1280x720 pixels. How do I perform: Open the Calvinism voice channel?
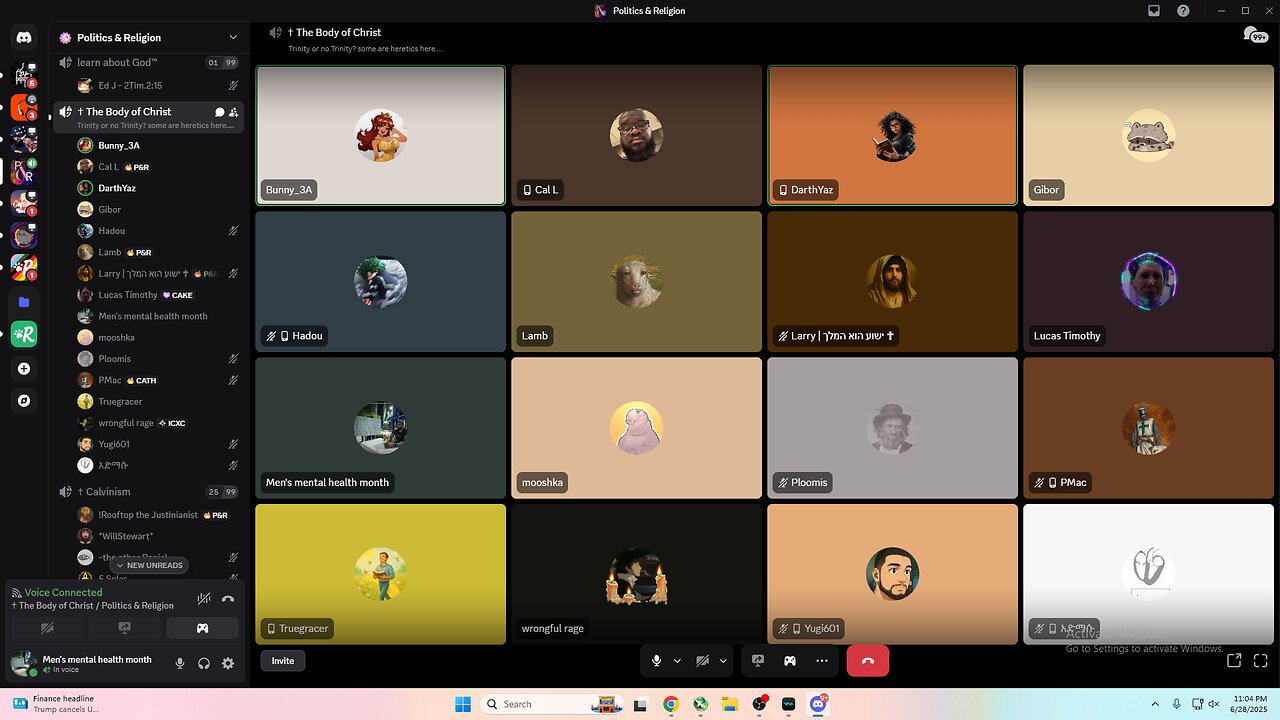pyautogui.click(x=149, y=492)
